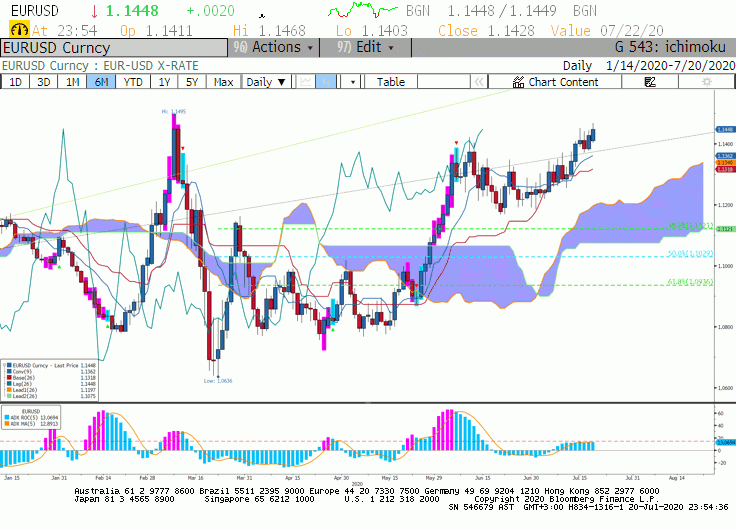Screen dimensions: 736x530
Task: Switch to 1Y time range
Action: point(164,82)
